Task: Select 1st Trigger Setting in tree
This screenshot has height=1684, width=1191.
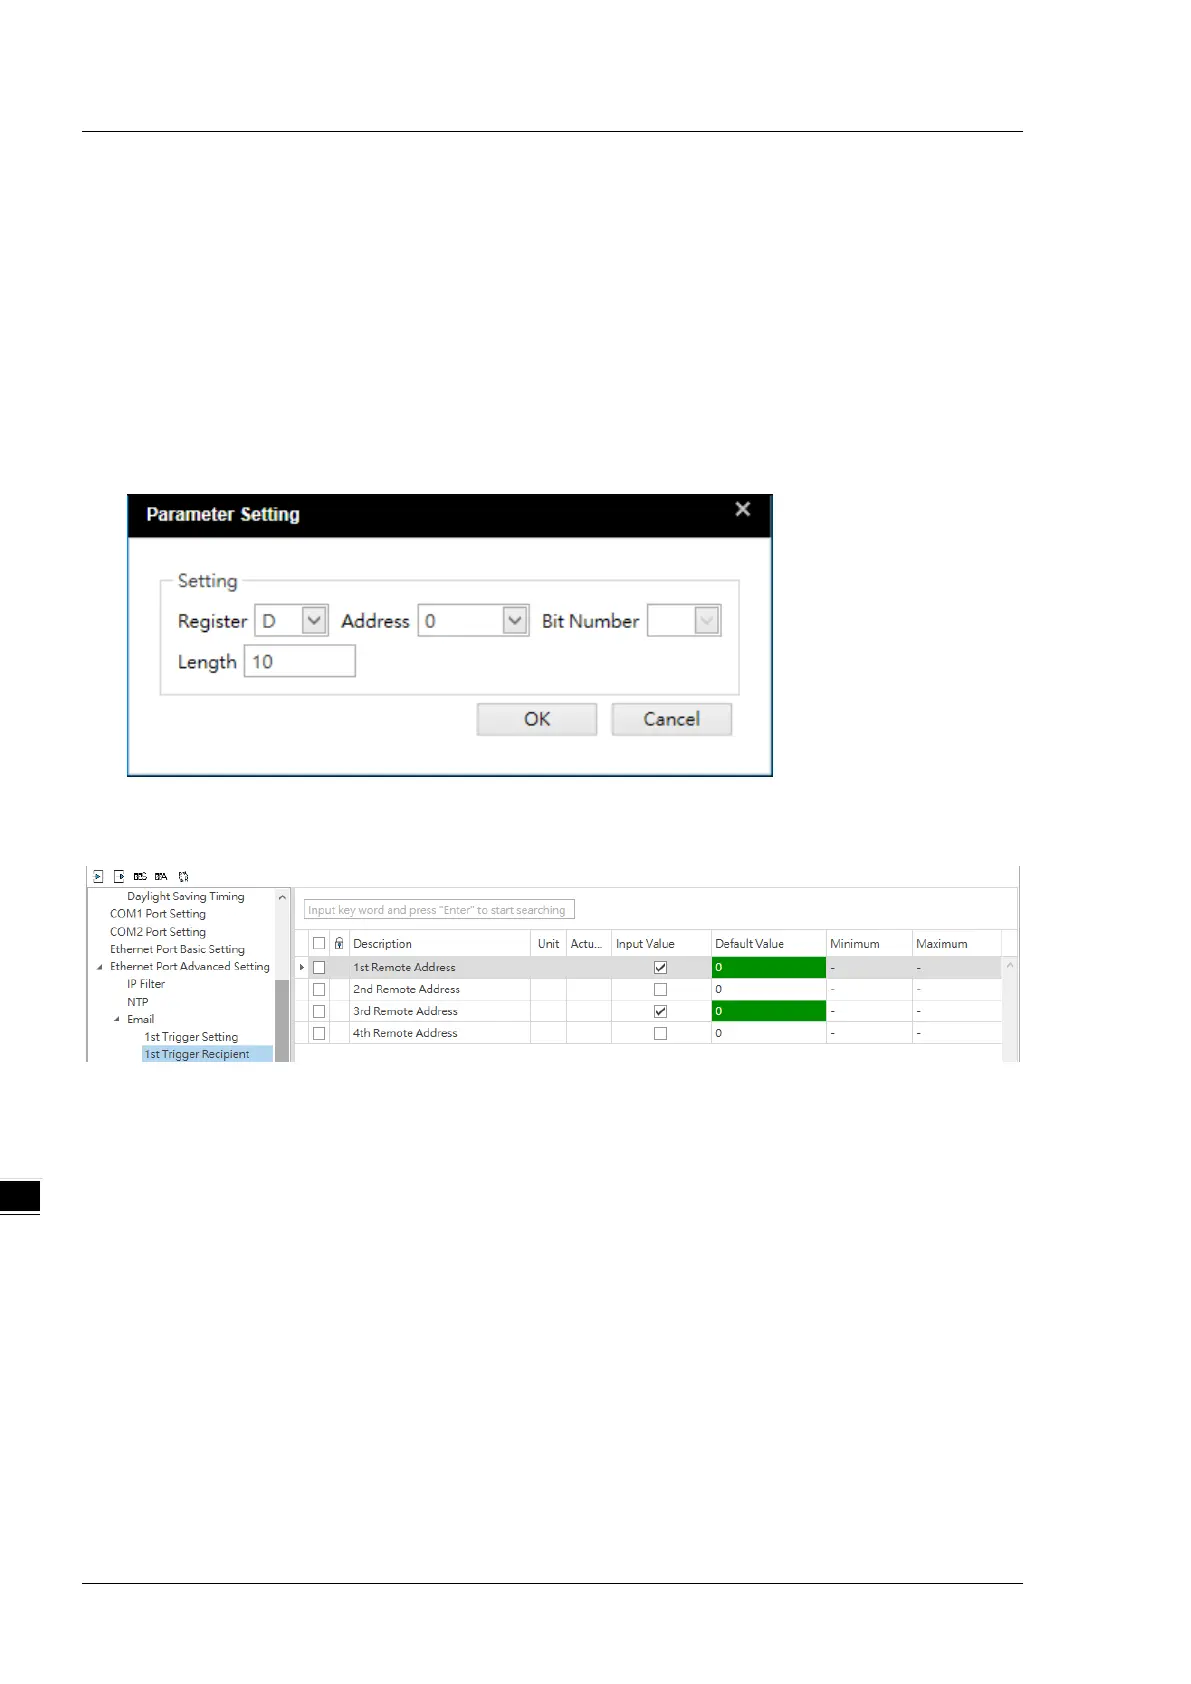Action: click(191, 1037)
